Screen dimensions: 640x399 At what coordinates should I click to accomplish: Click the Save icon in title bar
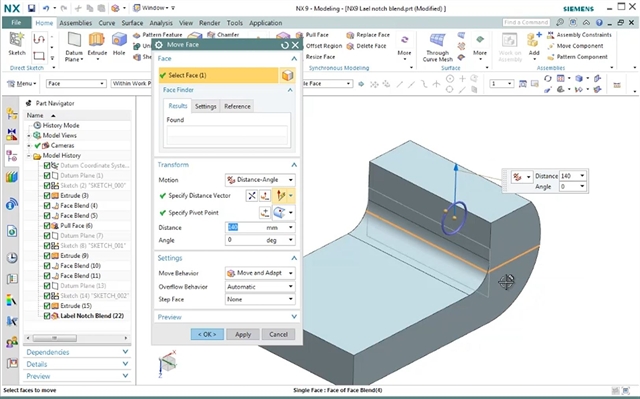[x=31, y=8]
